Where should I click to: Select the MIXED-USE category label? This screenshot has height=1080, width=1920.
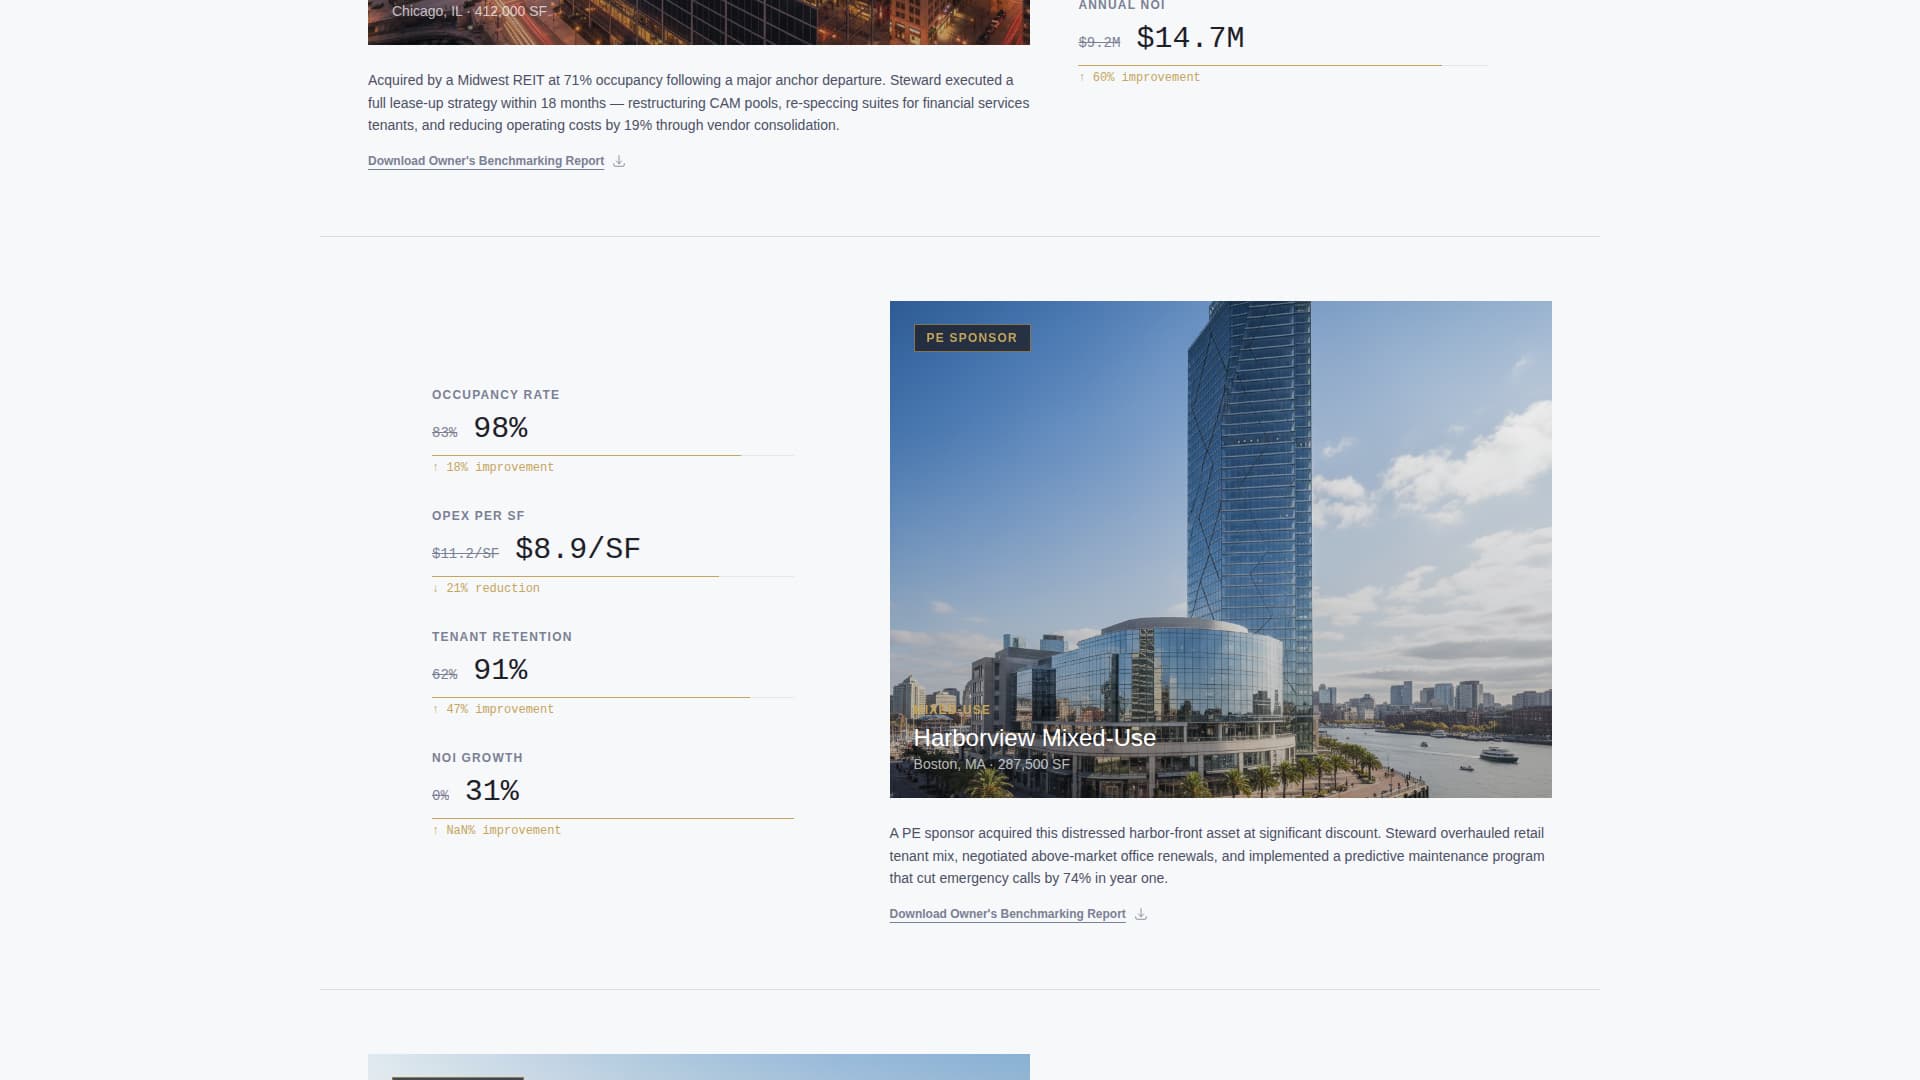[951, 710]
